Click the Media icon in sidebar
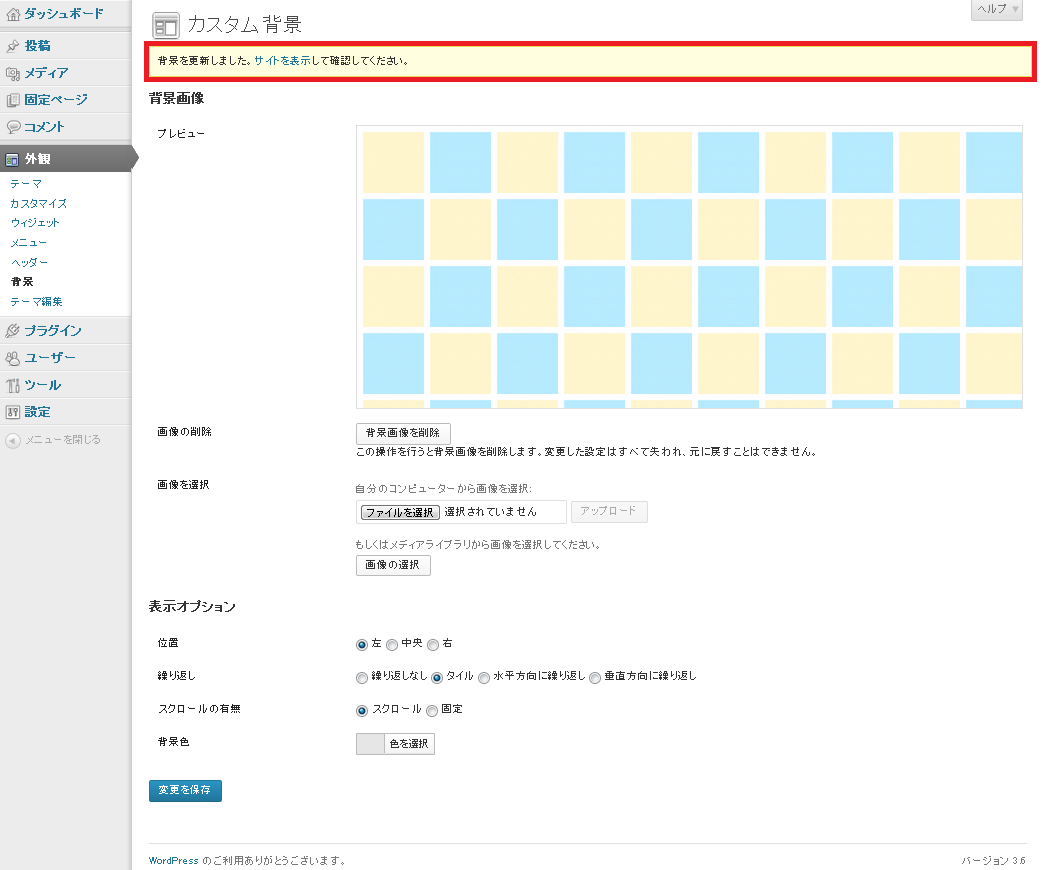The width and height of the screenshot is (1045, 870). point(13,73)
